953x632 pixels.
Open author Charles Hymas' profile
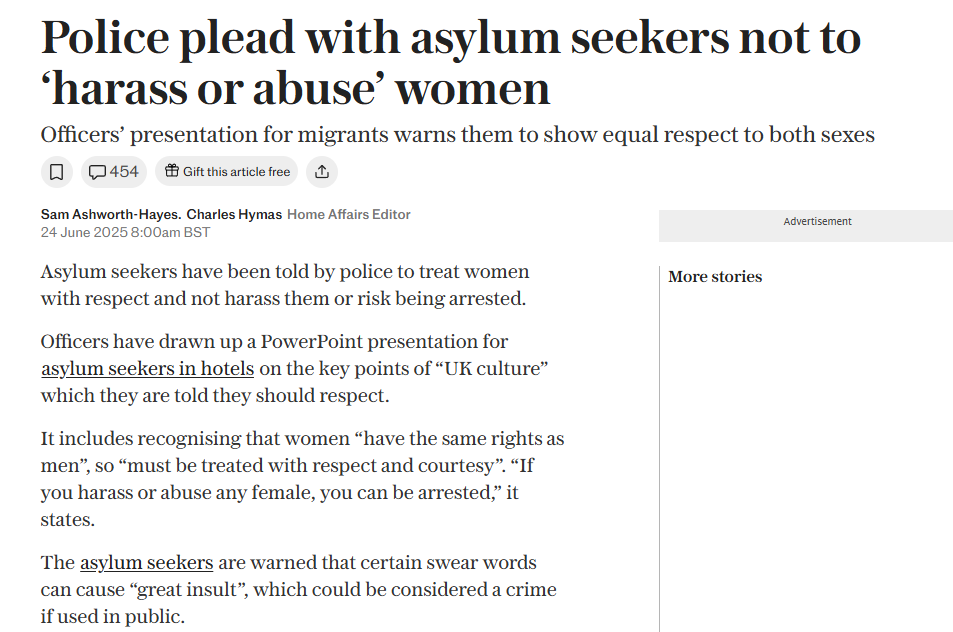click(234, 215)
